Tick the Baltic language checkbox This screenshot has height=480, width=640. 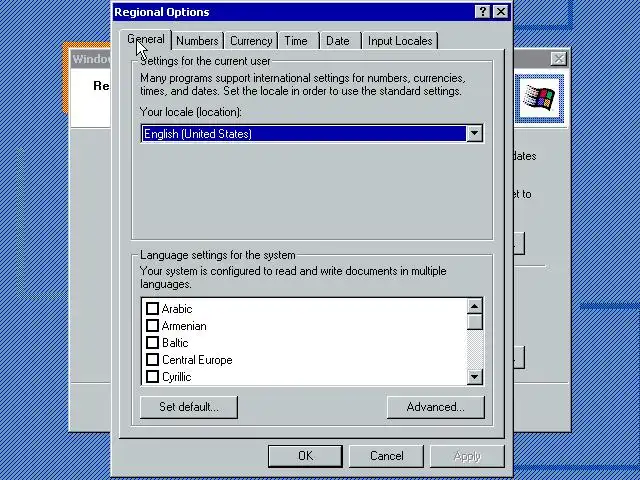point(152,342)
